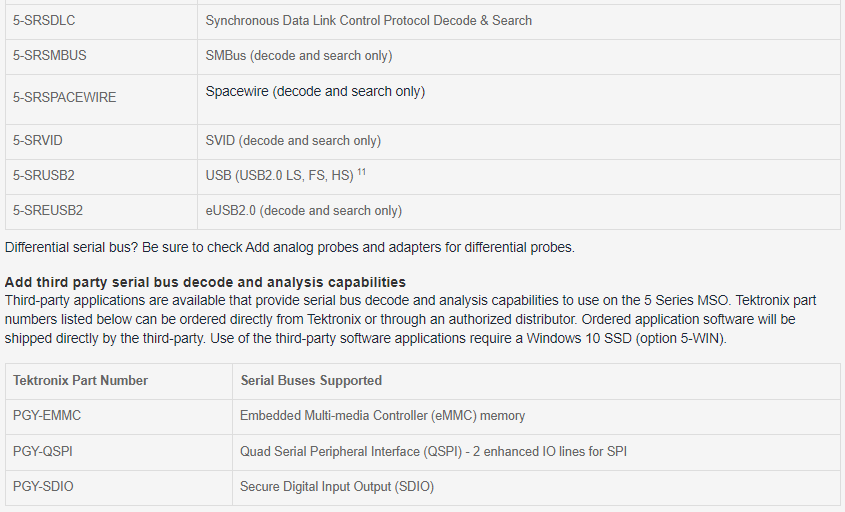Click the Synchronous Data Link Control description
Screen dimensions: 845x512
(369, 20)
